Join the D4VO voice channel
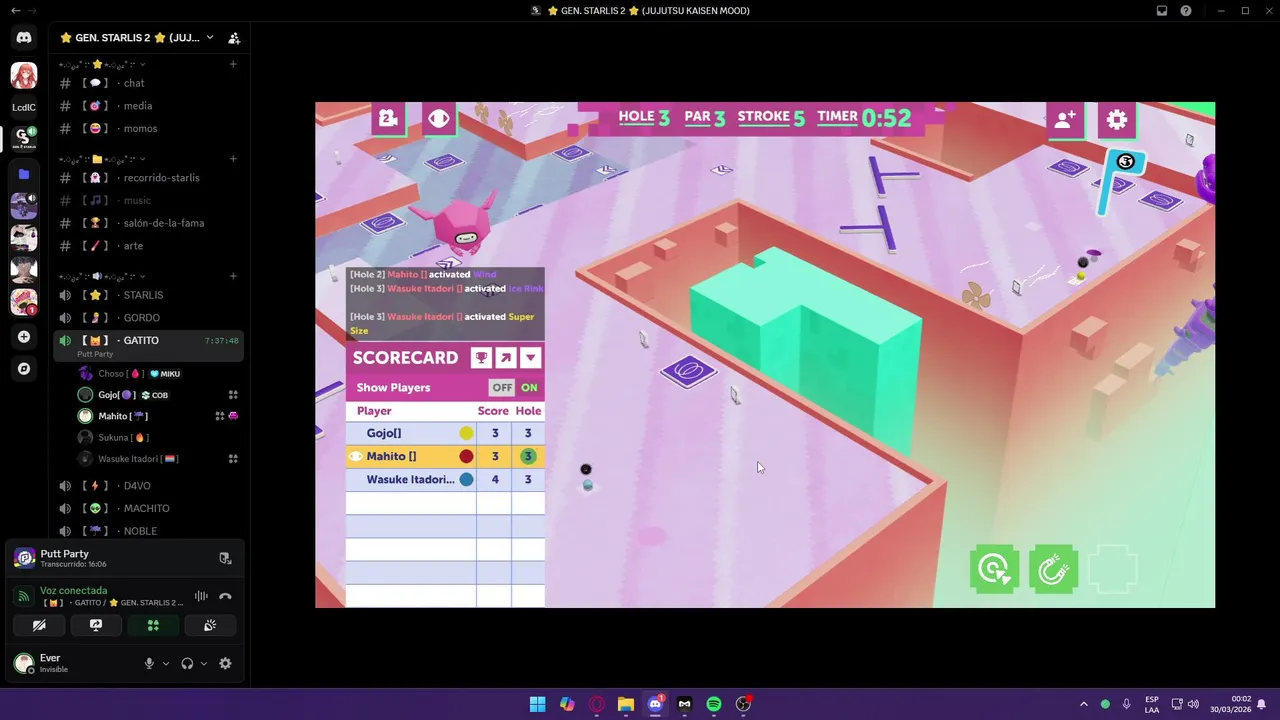Image resolution: width=1280 pixels, height=720 pixels. [x=150, y=486]
